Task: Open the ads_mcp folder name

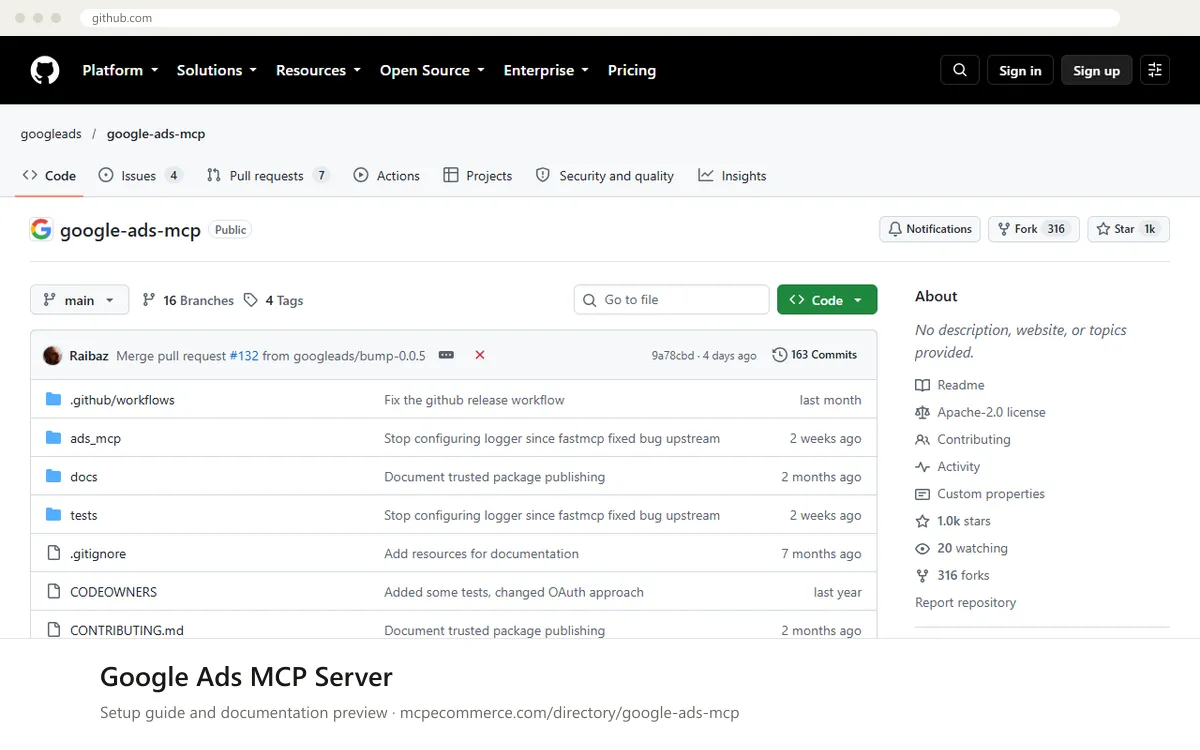Action: [95, 438]
